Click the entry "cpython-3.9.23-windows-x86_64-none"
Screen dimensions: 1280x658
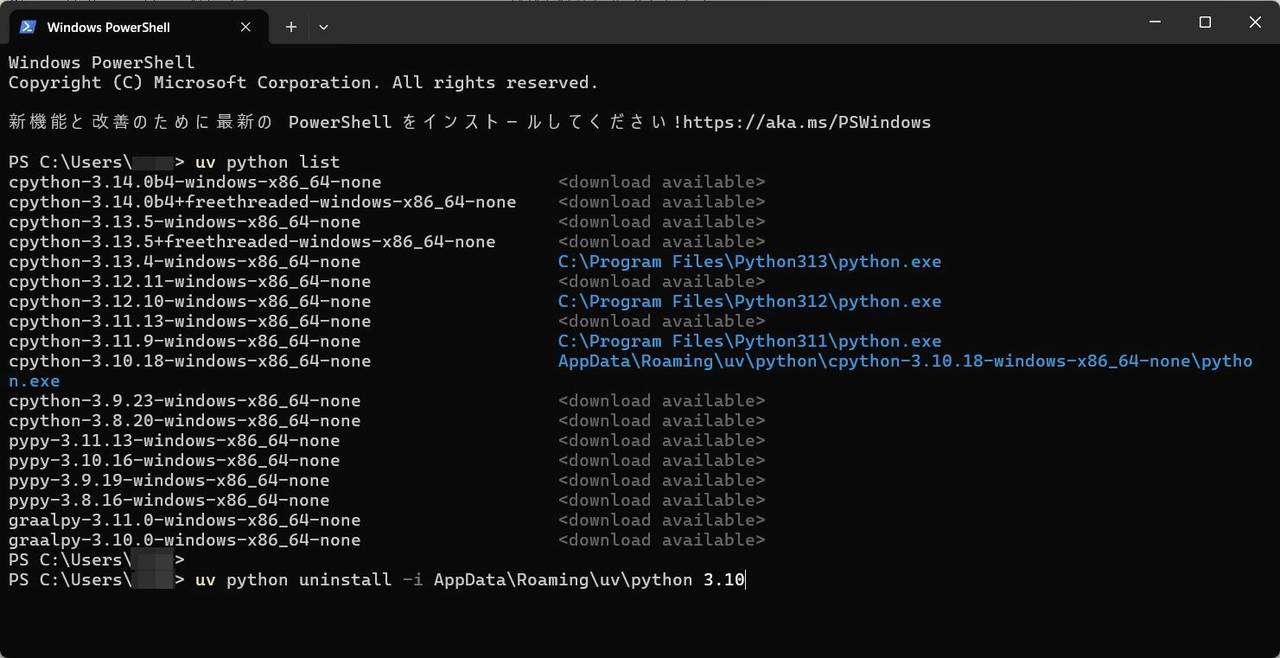(x=184, y=401)
